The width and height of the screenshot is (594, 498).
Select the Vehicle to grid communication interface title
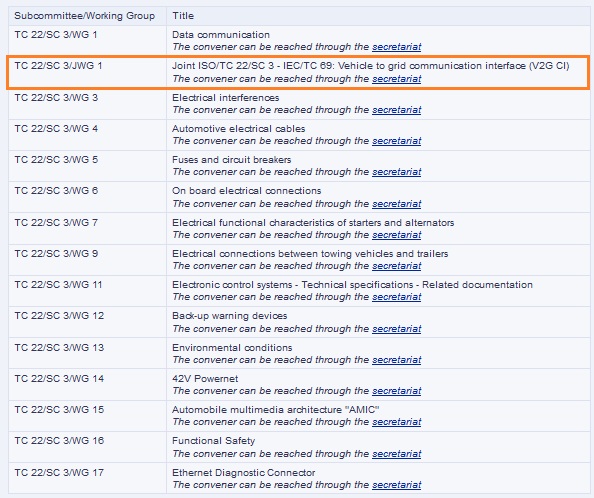(x=370, y=66)
